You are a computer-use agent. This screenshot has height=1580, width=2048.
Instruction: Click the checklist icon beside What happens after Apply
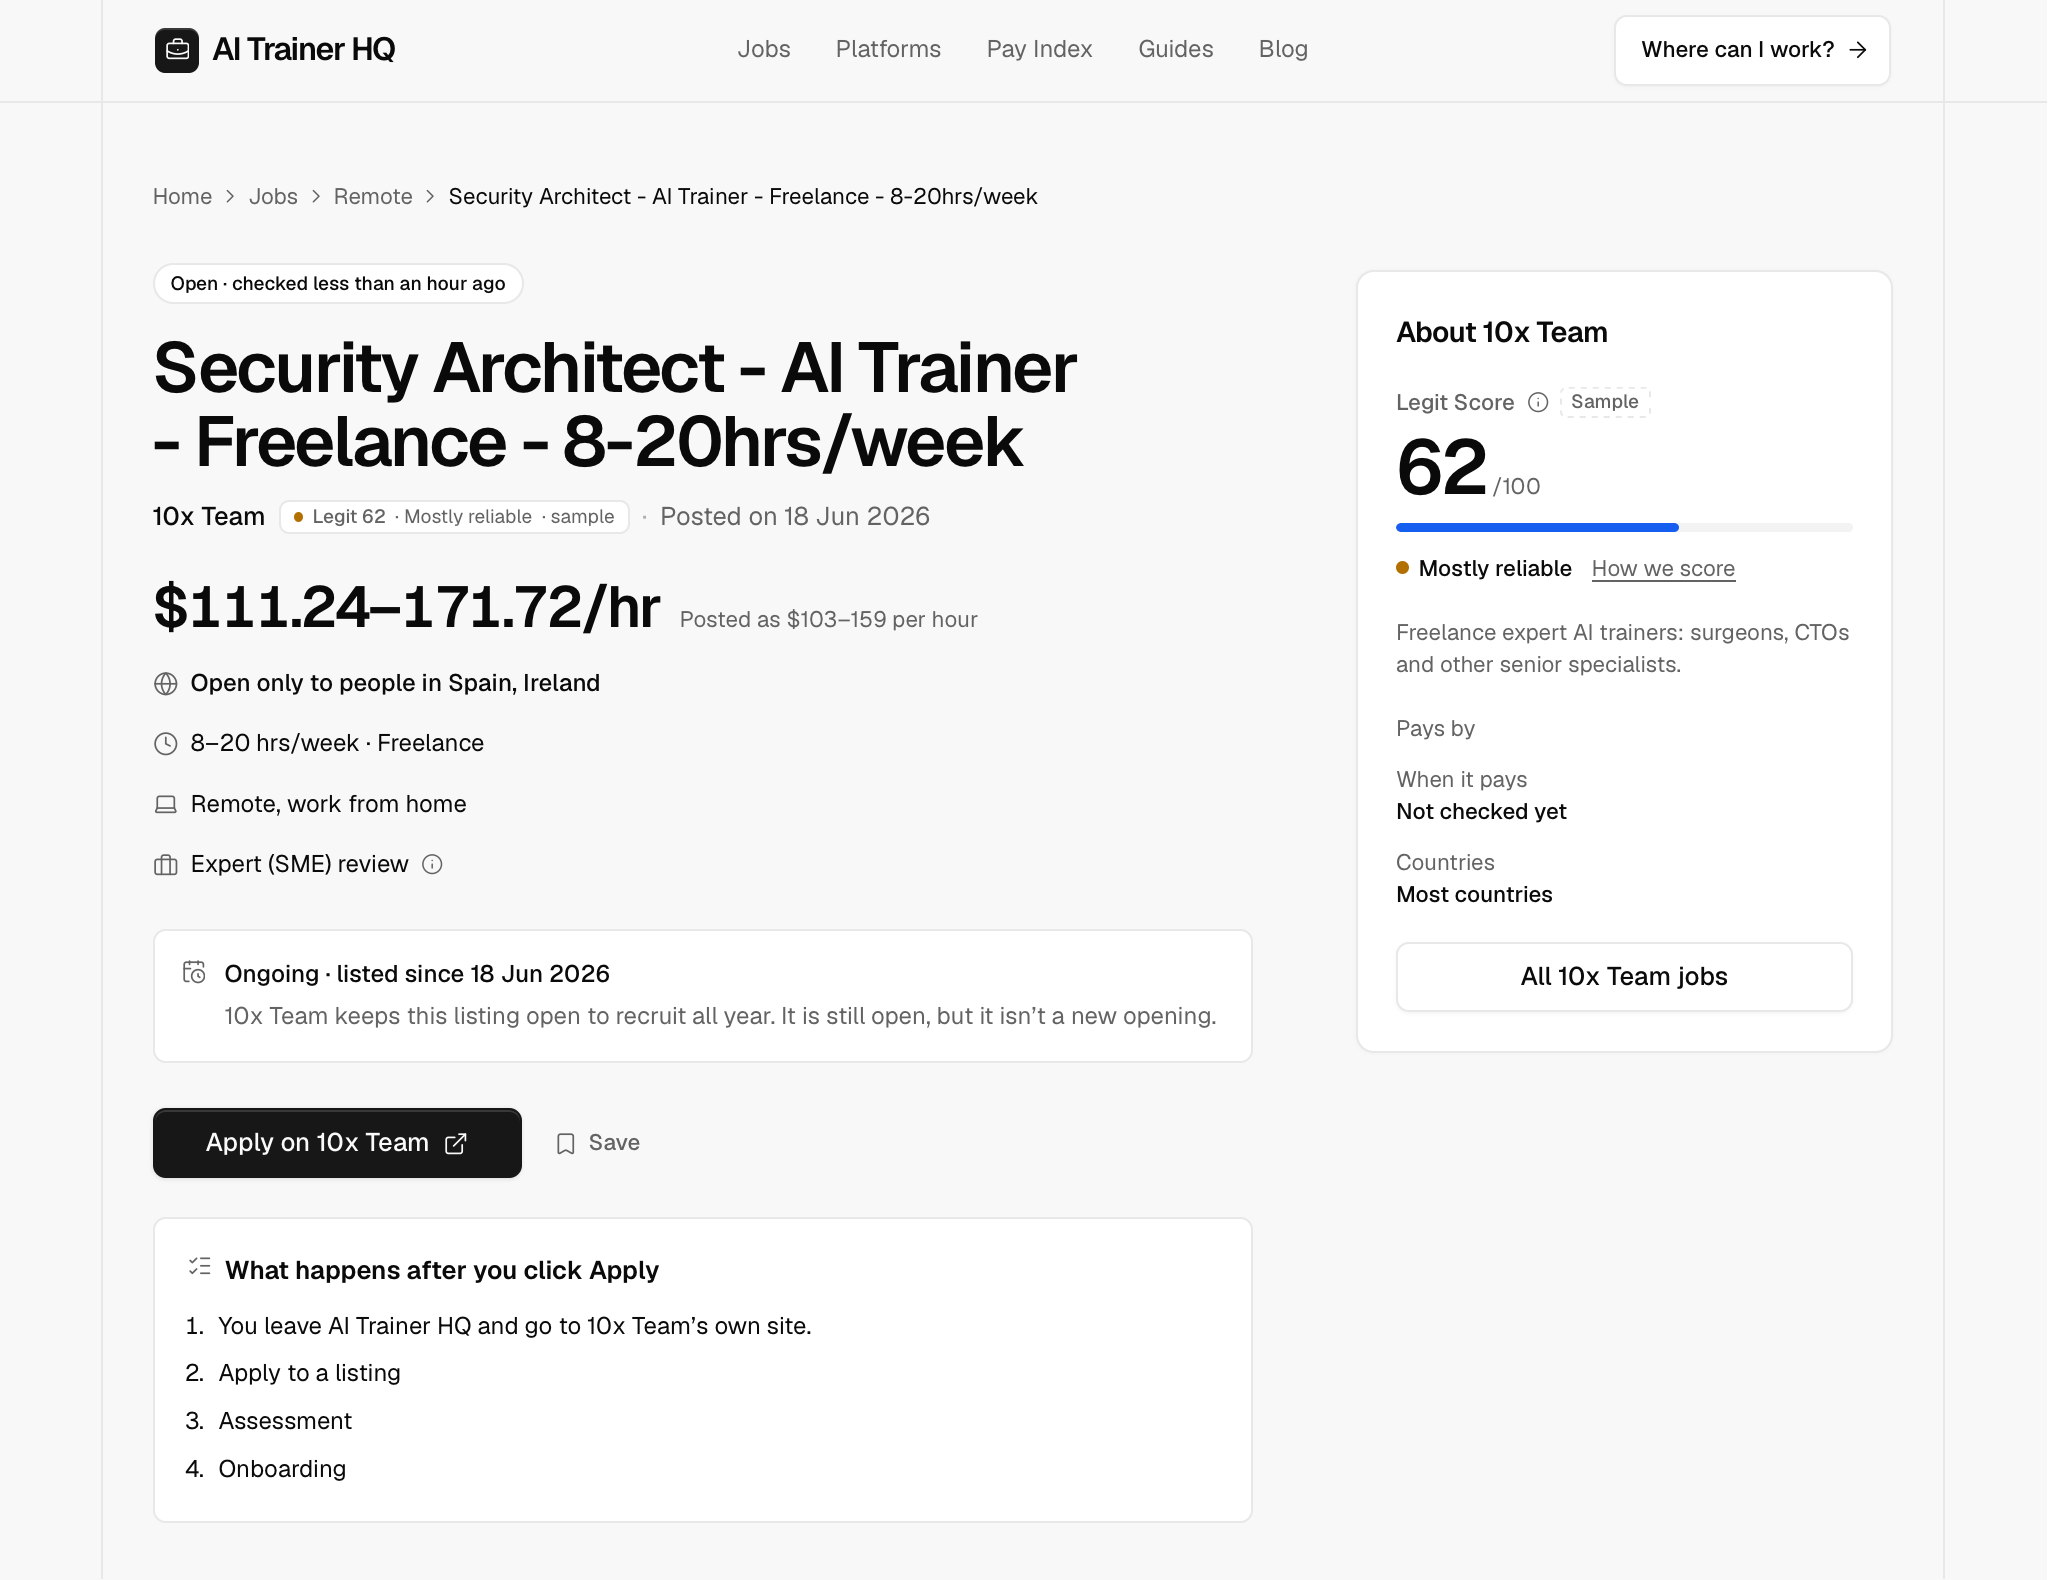pos(199,1267)
